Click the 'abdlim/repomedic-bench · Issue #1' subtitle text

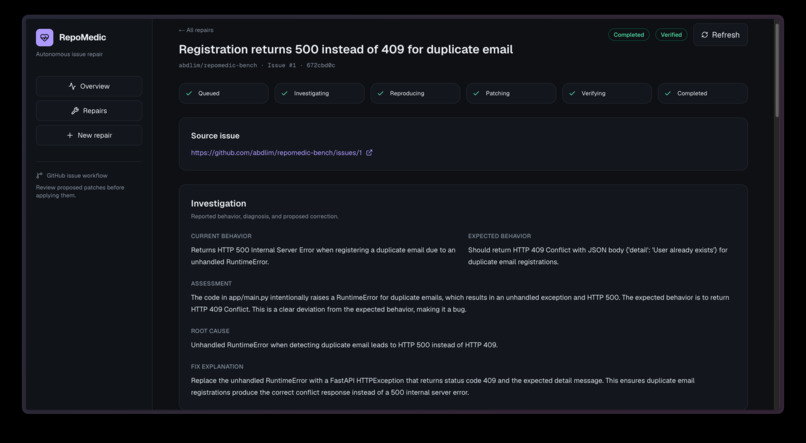click(x=257, y=66)
